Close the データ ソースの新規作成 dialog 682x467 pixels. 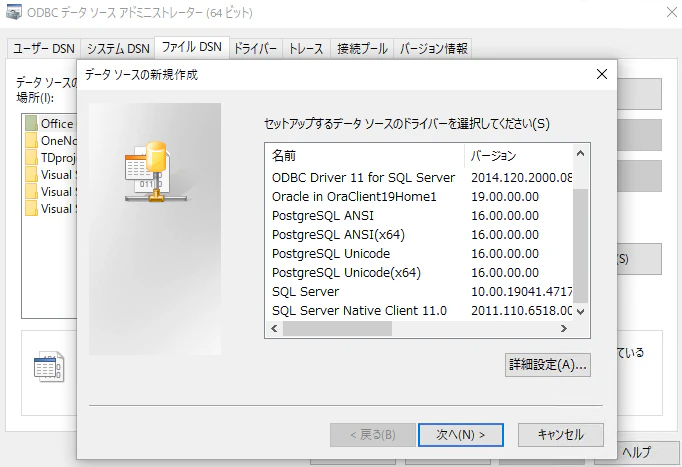[x=602, y=74]
